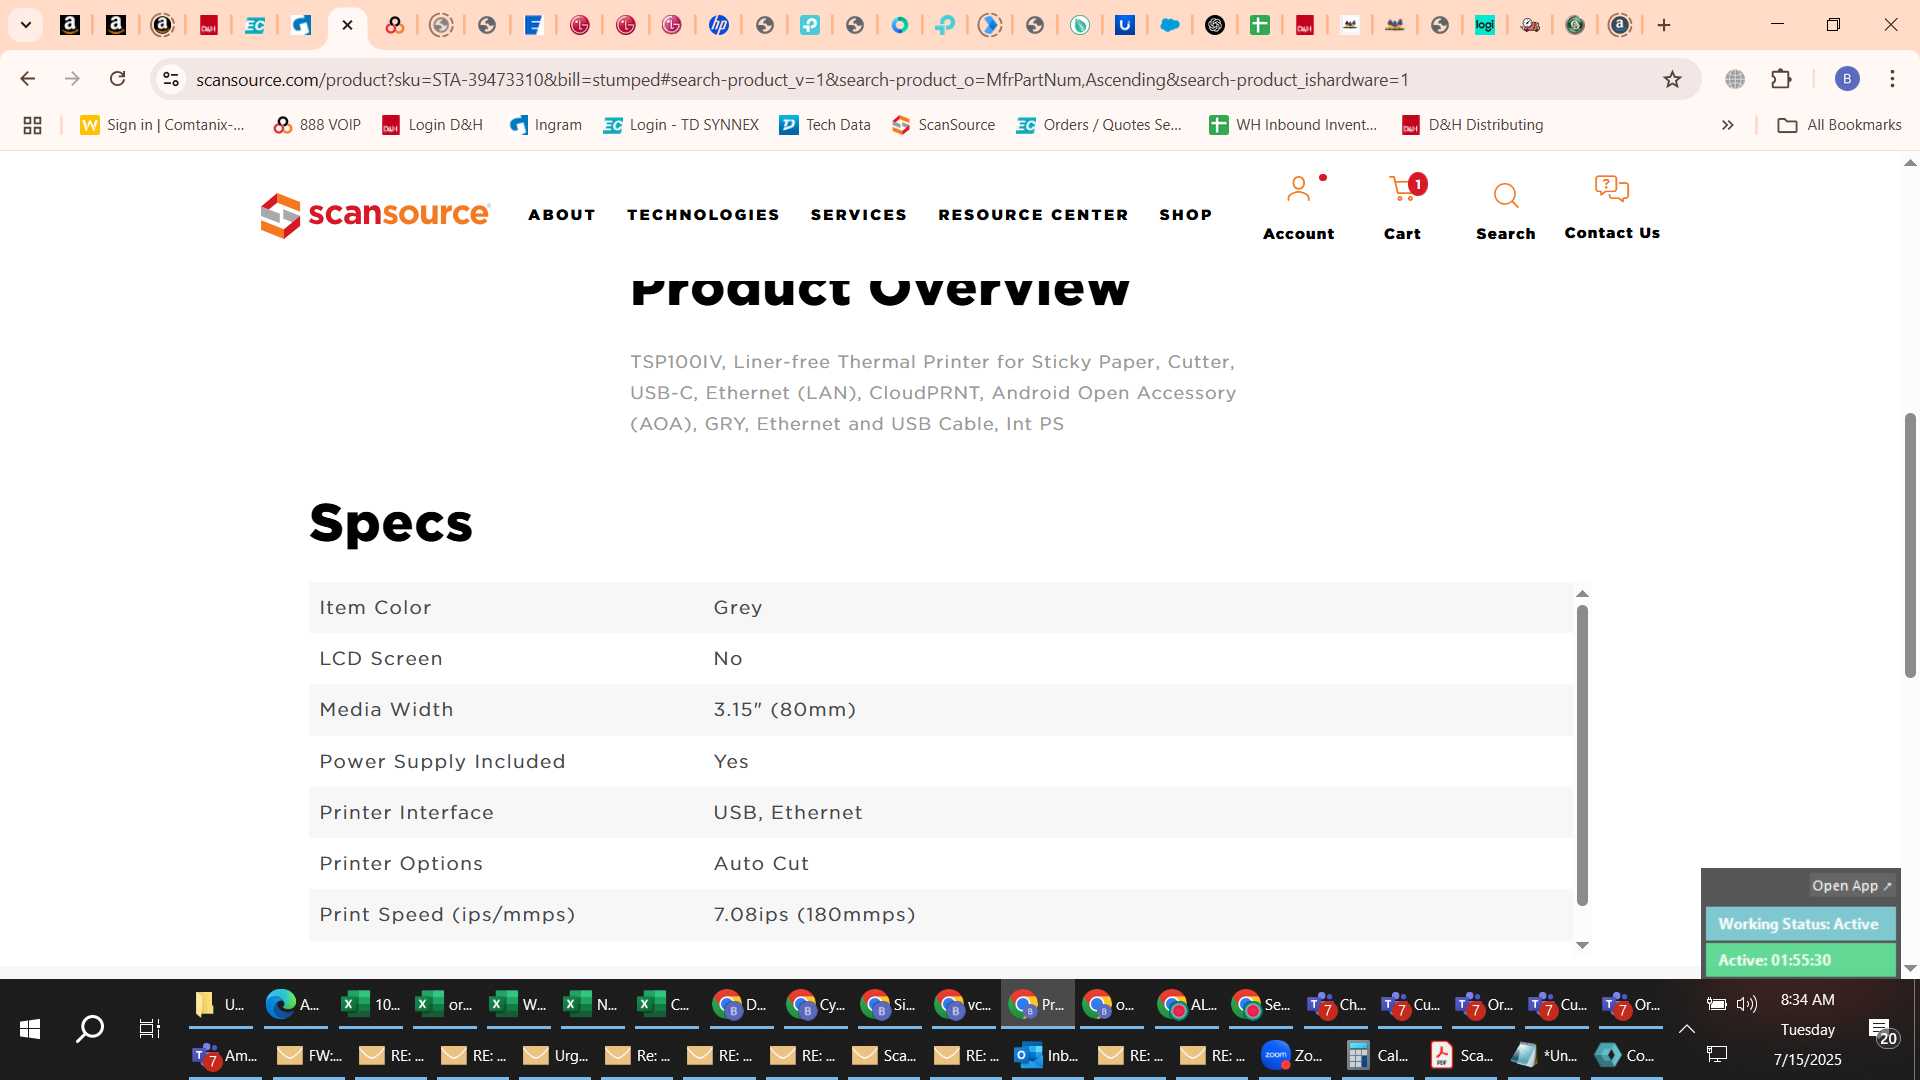Open the shopping Cart icon
Screen dimensions: 1920x1080
(1403, 188)
